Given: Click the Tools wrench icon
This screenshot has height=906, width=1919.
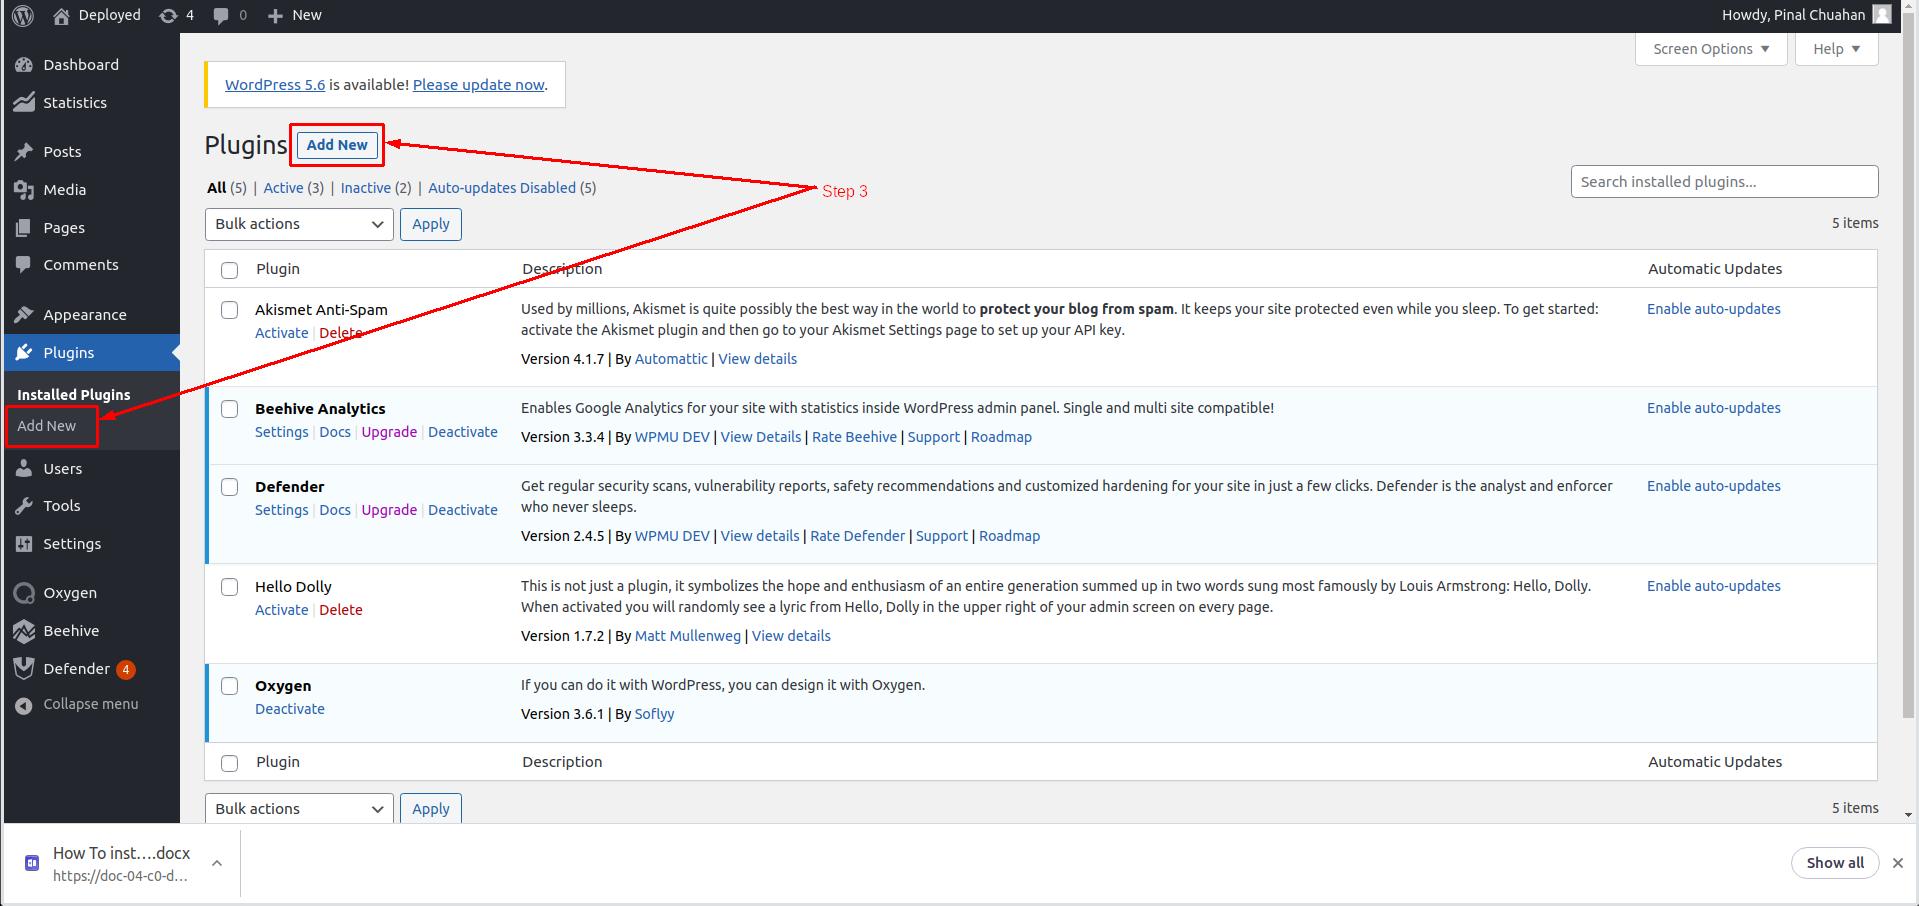Looking at the screenshot, I should (x=24, y=506).
